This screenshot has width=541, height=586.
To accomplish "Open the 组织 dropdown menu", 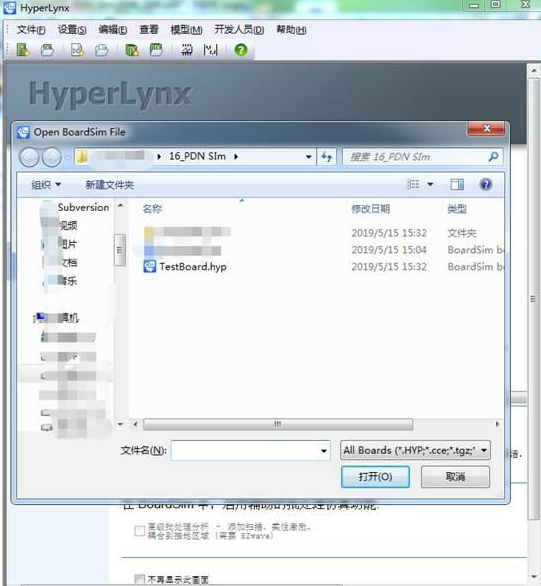I will pyautogui.click(x=46, y=185).
